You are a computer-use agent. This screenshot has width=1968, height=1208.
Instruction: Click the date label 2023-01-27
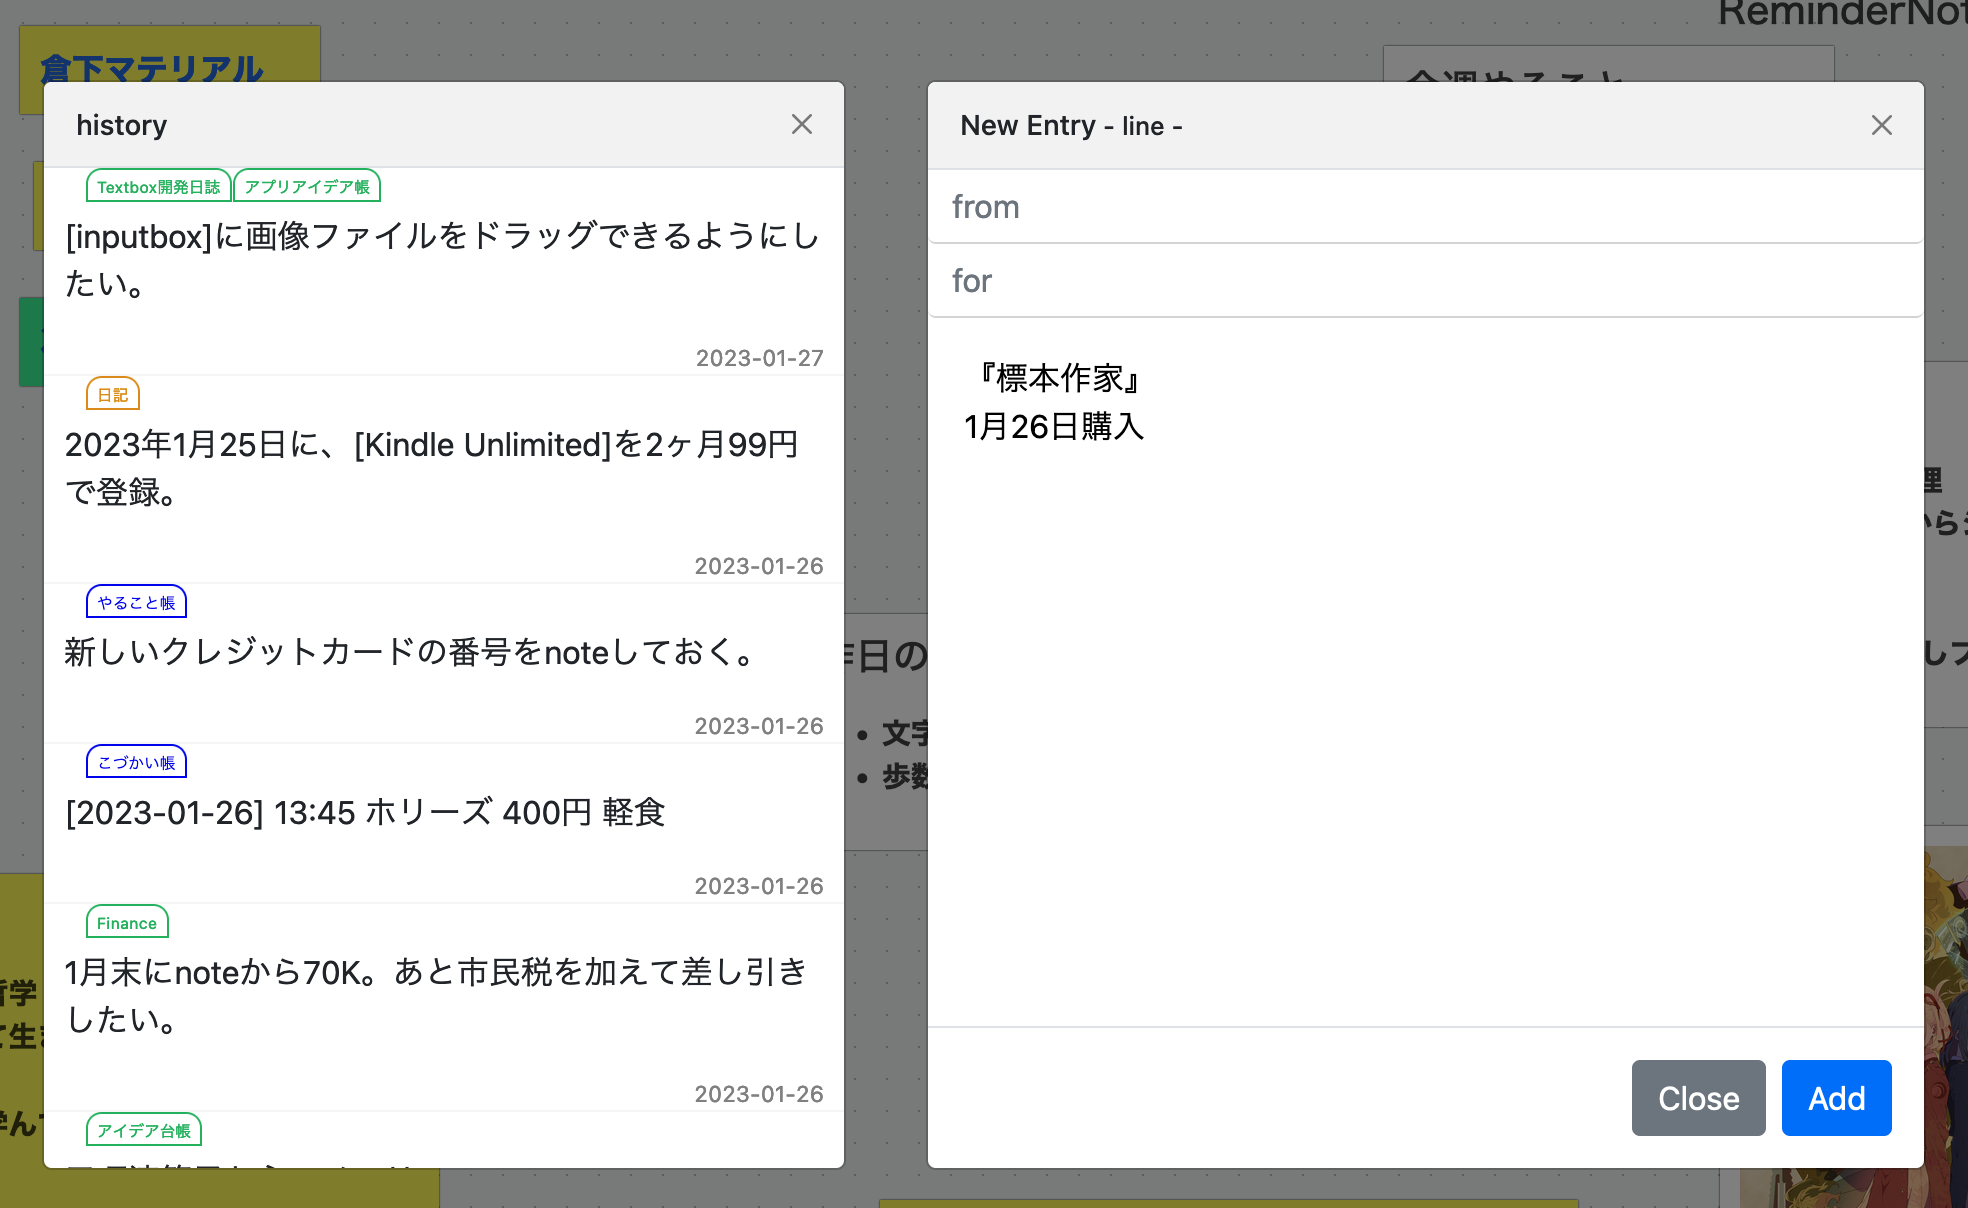760,357
